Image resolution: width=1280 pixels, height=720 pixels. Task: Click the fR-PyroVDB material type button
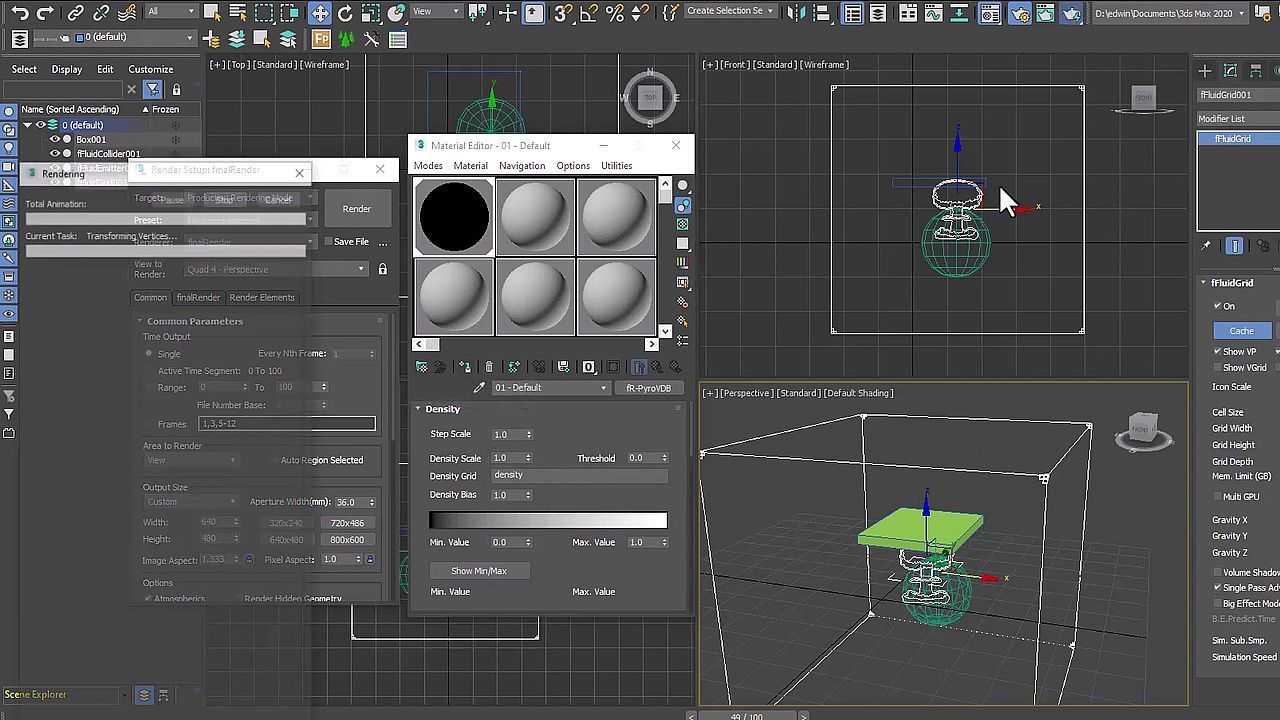point(649,388)
